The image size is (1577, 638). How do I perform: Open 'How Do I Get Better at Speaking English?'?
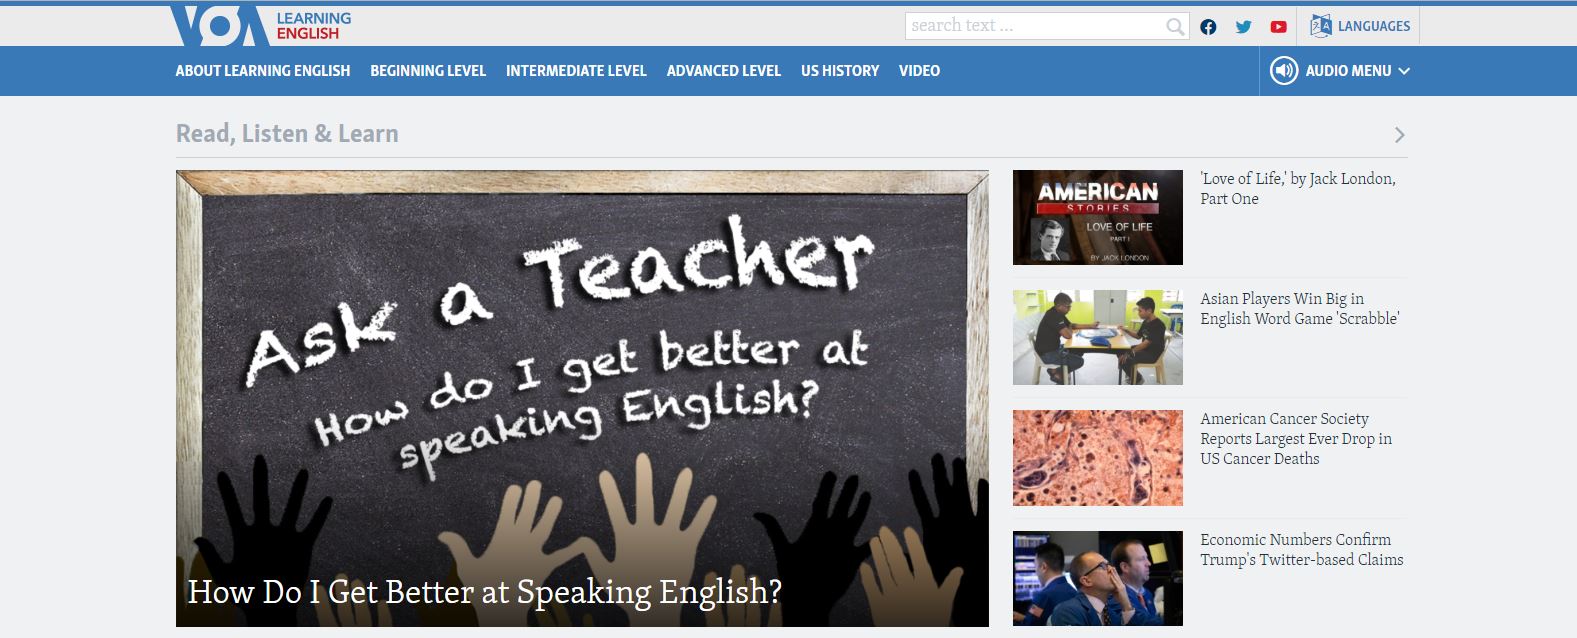pos(484,592)
